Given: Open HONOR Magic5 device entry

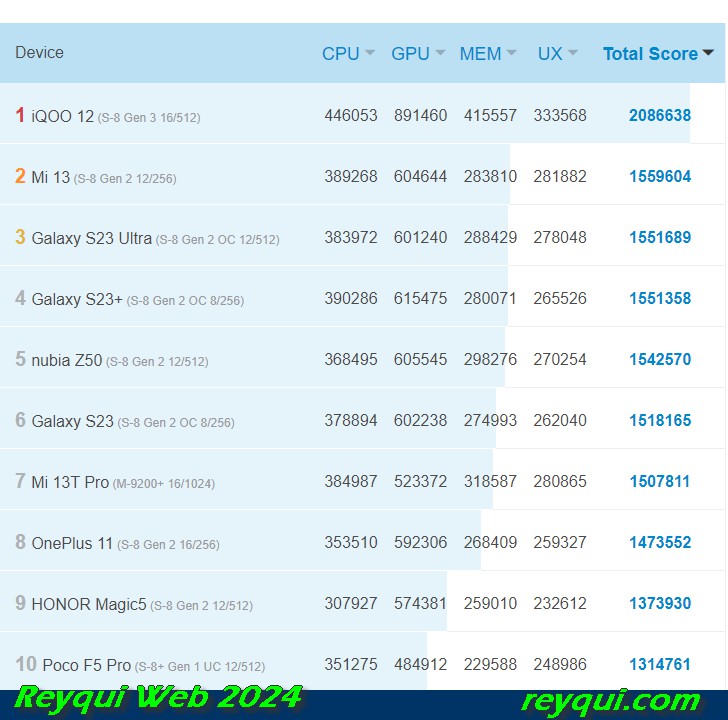Looking at the screenshot, I should [x=89, y=604].
